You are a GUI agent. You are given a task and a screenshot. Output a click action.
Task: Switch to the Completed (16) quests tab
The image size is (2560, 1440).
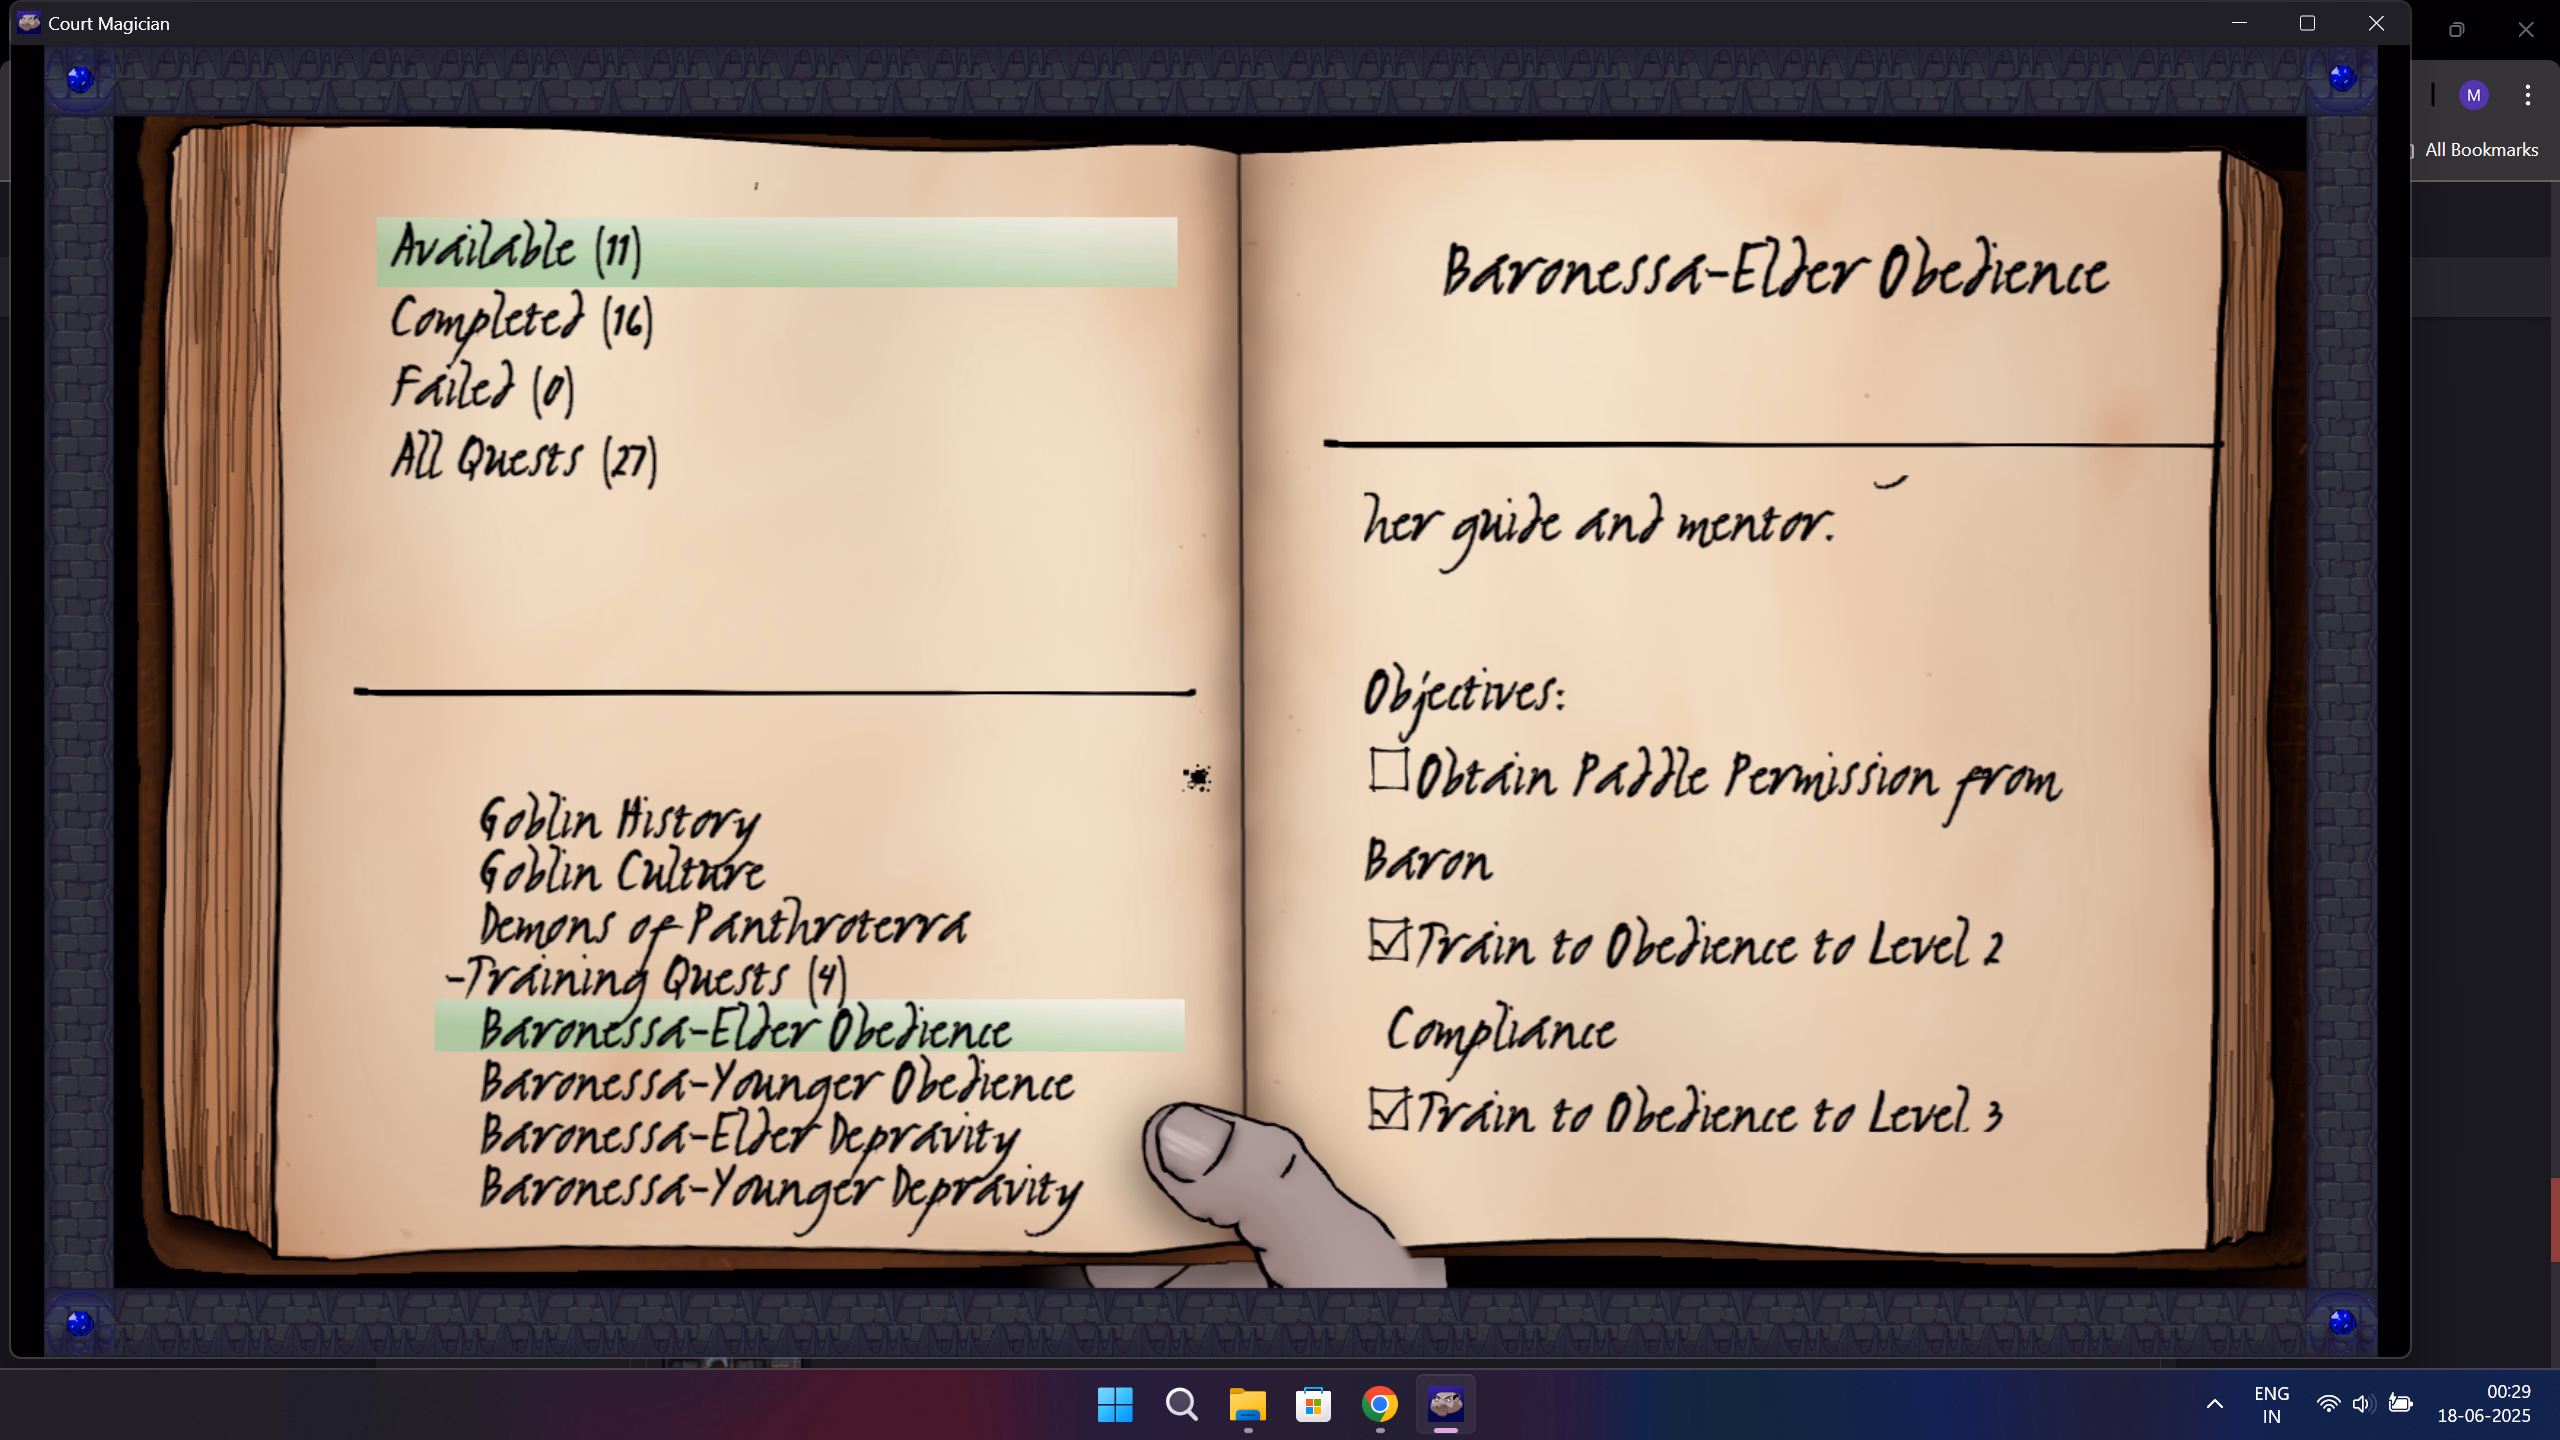click(x=520, y=321)
